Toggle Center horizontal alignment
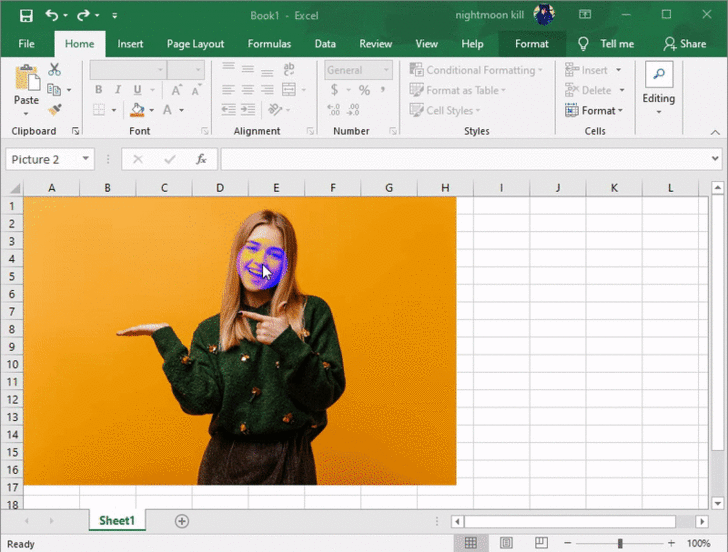728x552 pixels. point(247,90)
